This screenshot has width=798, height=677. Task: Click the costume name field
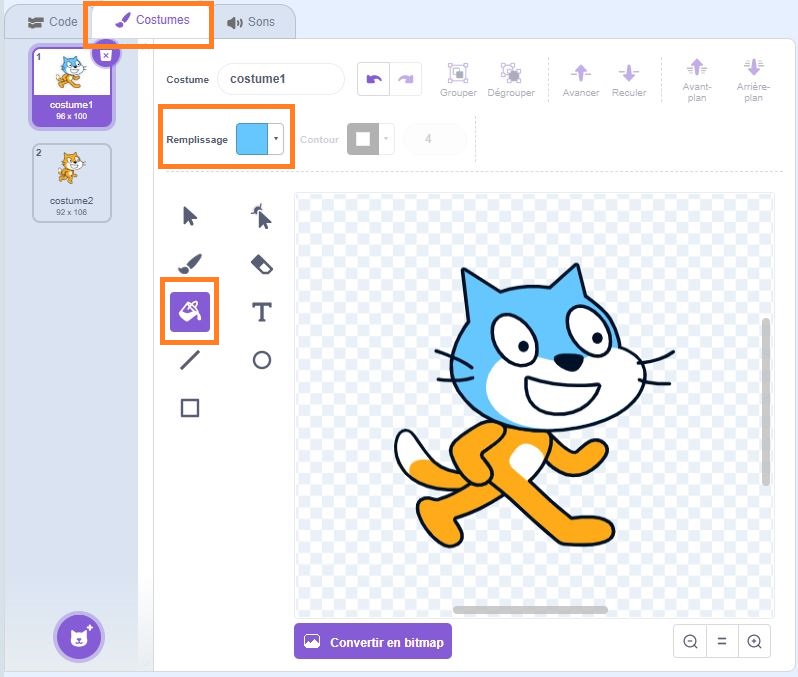[x=281, y=79]
